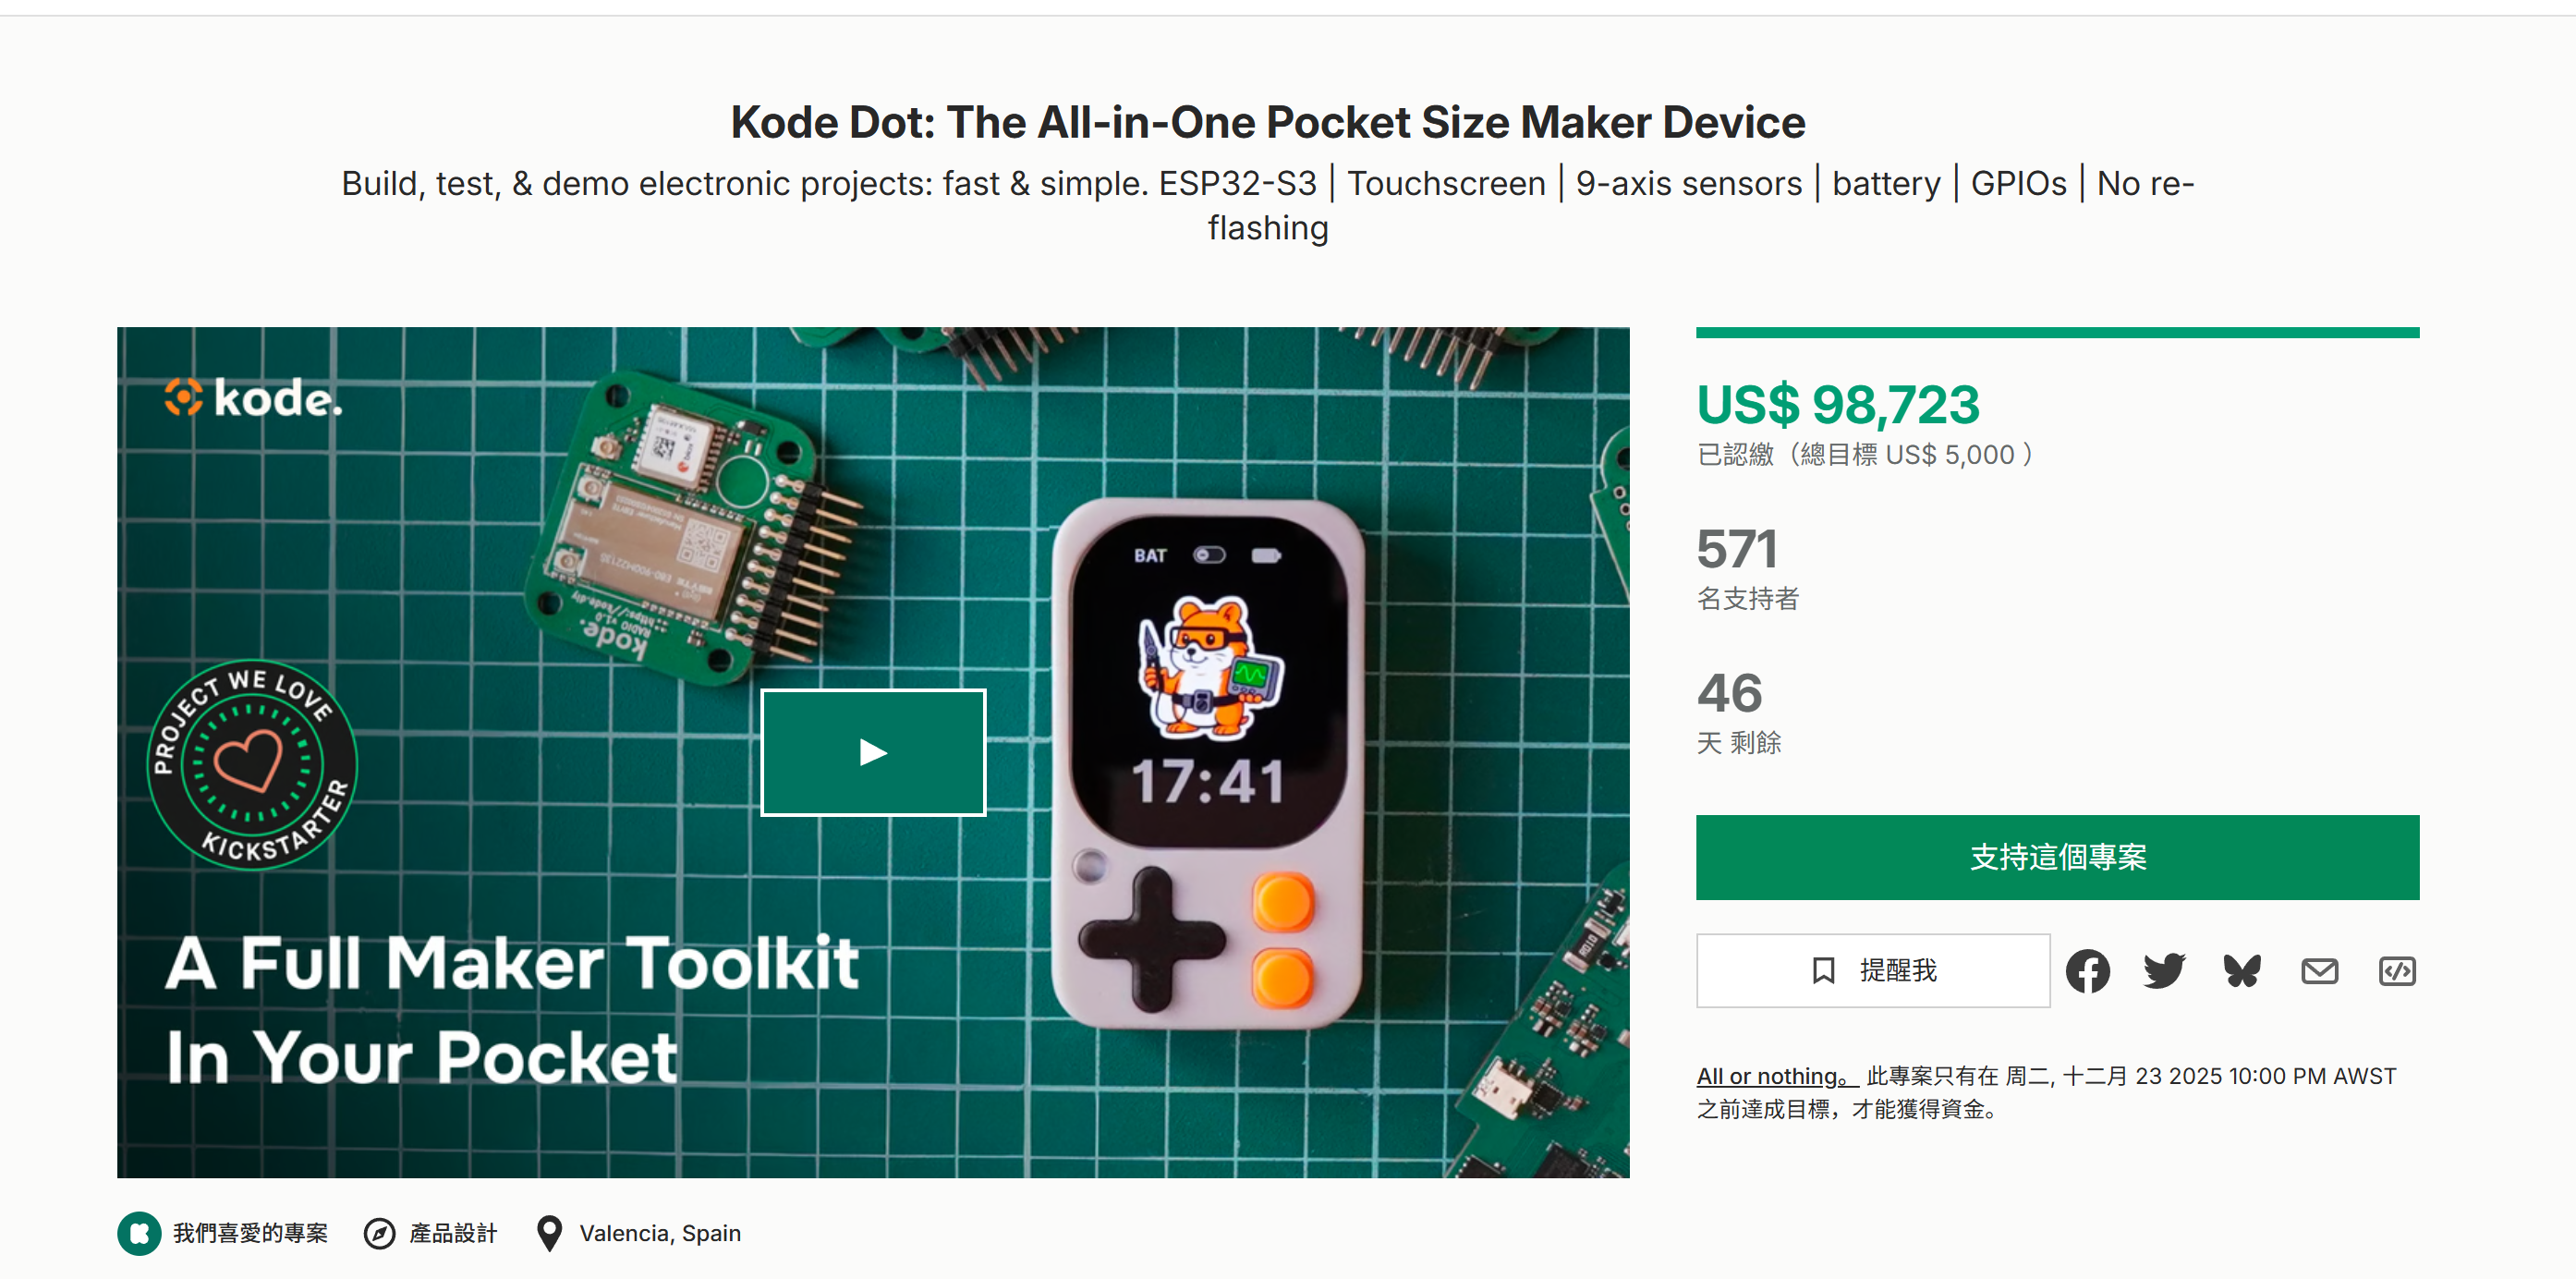Share the project on Twitter
Viewport: 2576px width, 1279px height.
(2164, 971)
